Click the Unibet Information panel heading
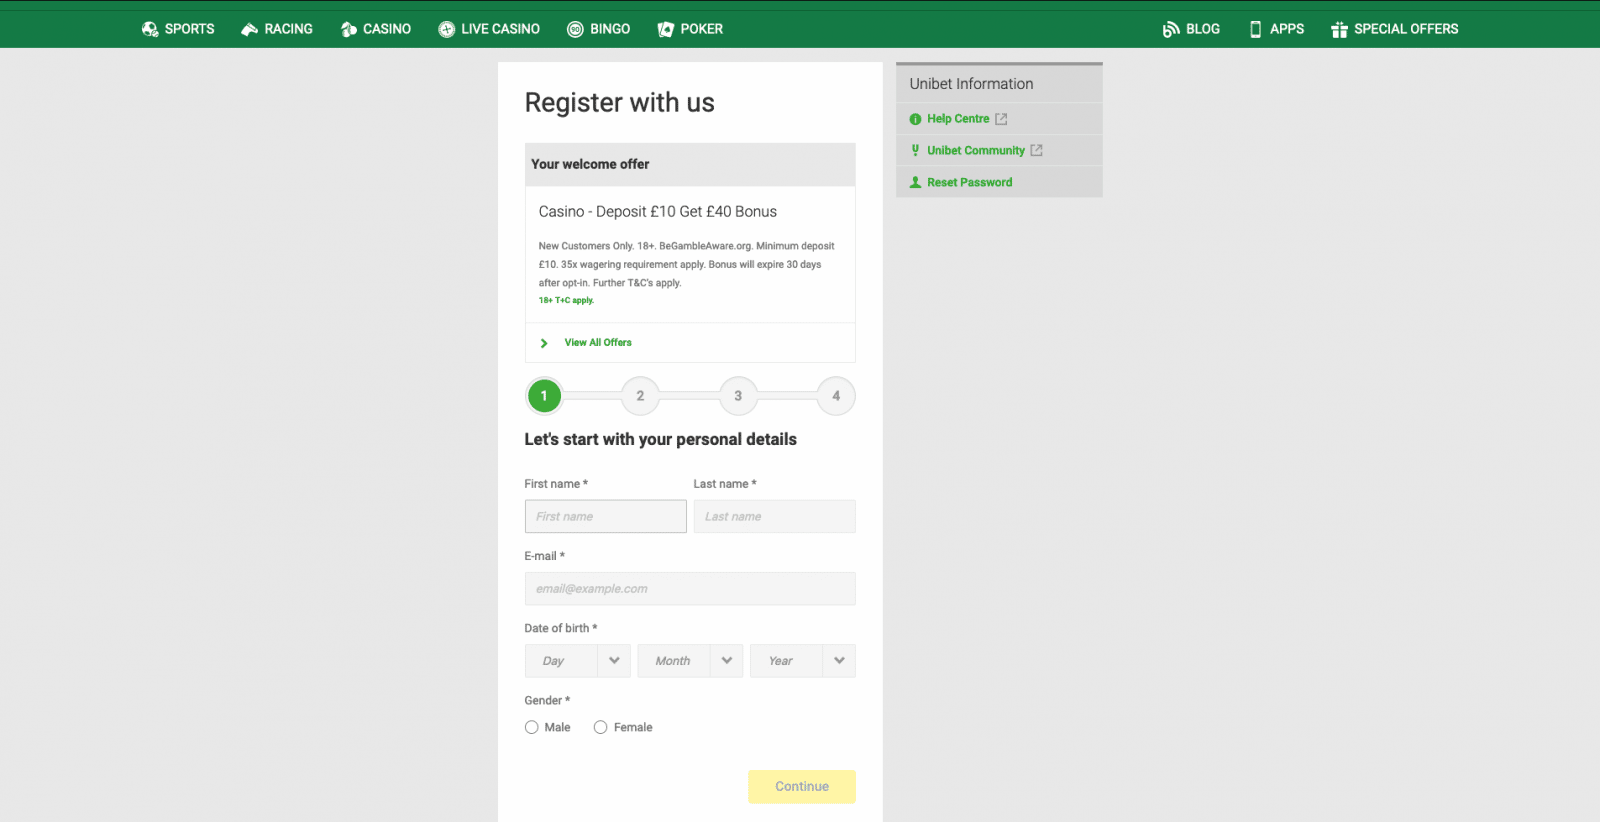The width and height of the screenshot is (1600, 822). tap(971, 84)
